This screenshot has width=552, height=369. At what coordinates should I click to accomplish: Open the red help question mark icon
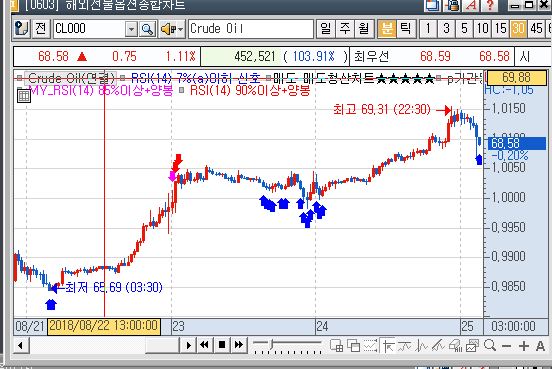pyautogui.click(x=489, y=5)
